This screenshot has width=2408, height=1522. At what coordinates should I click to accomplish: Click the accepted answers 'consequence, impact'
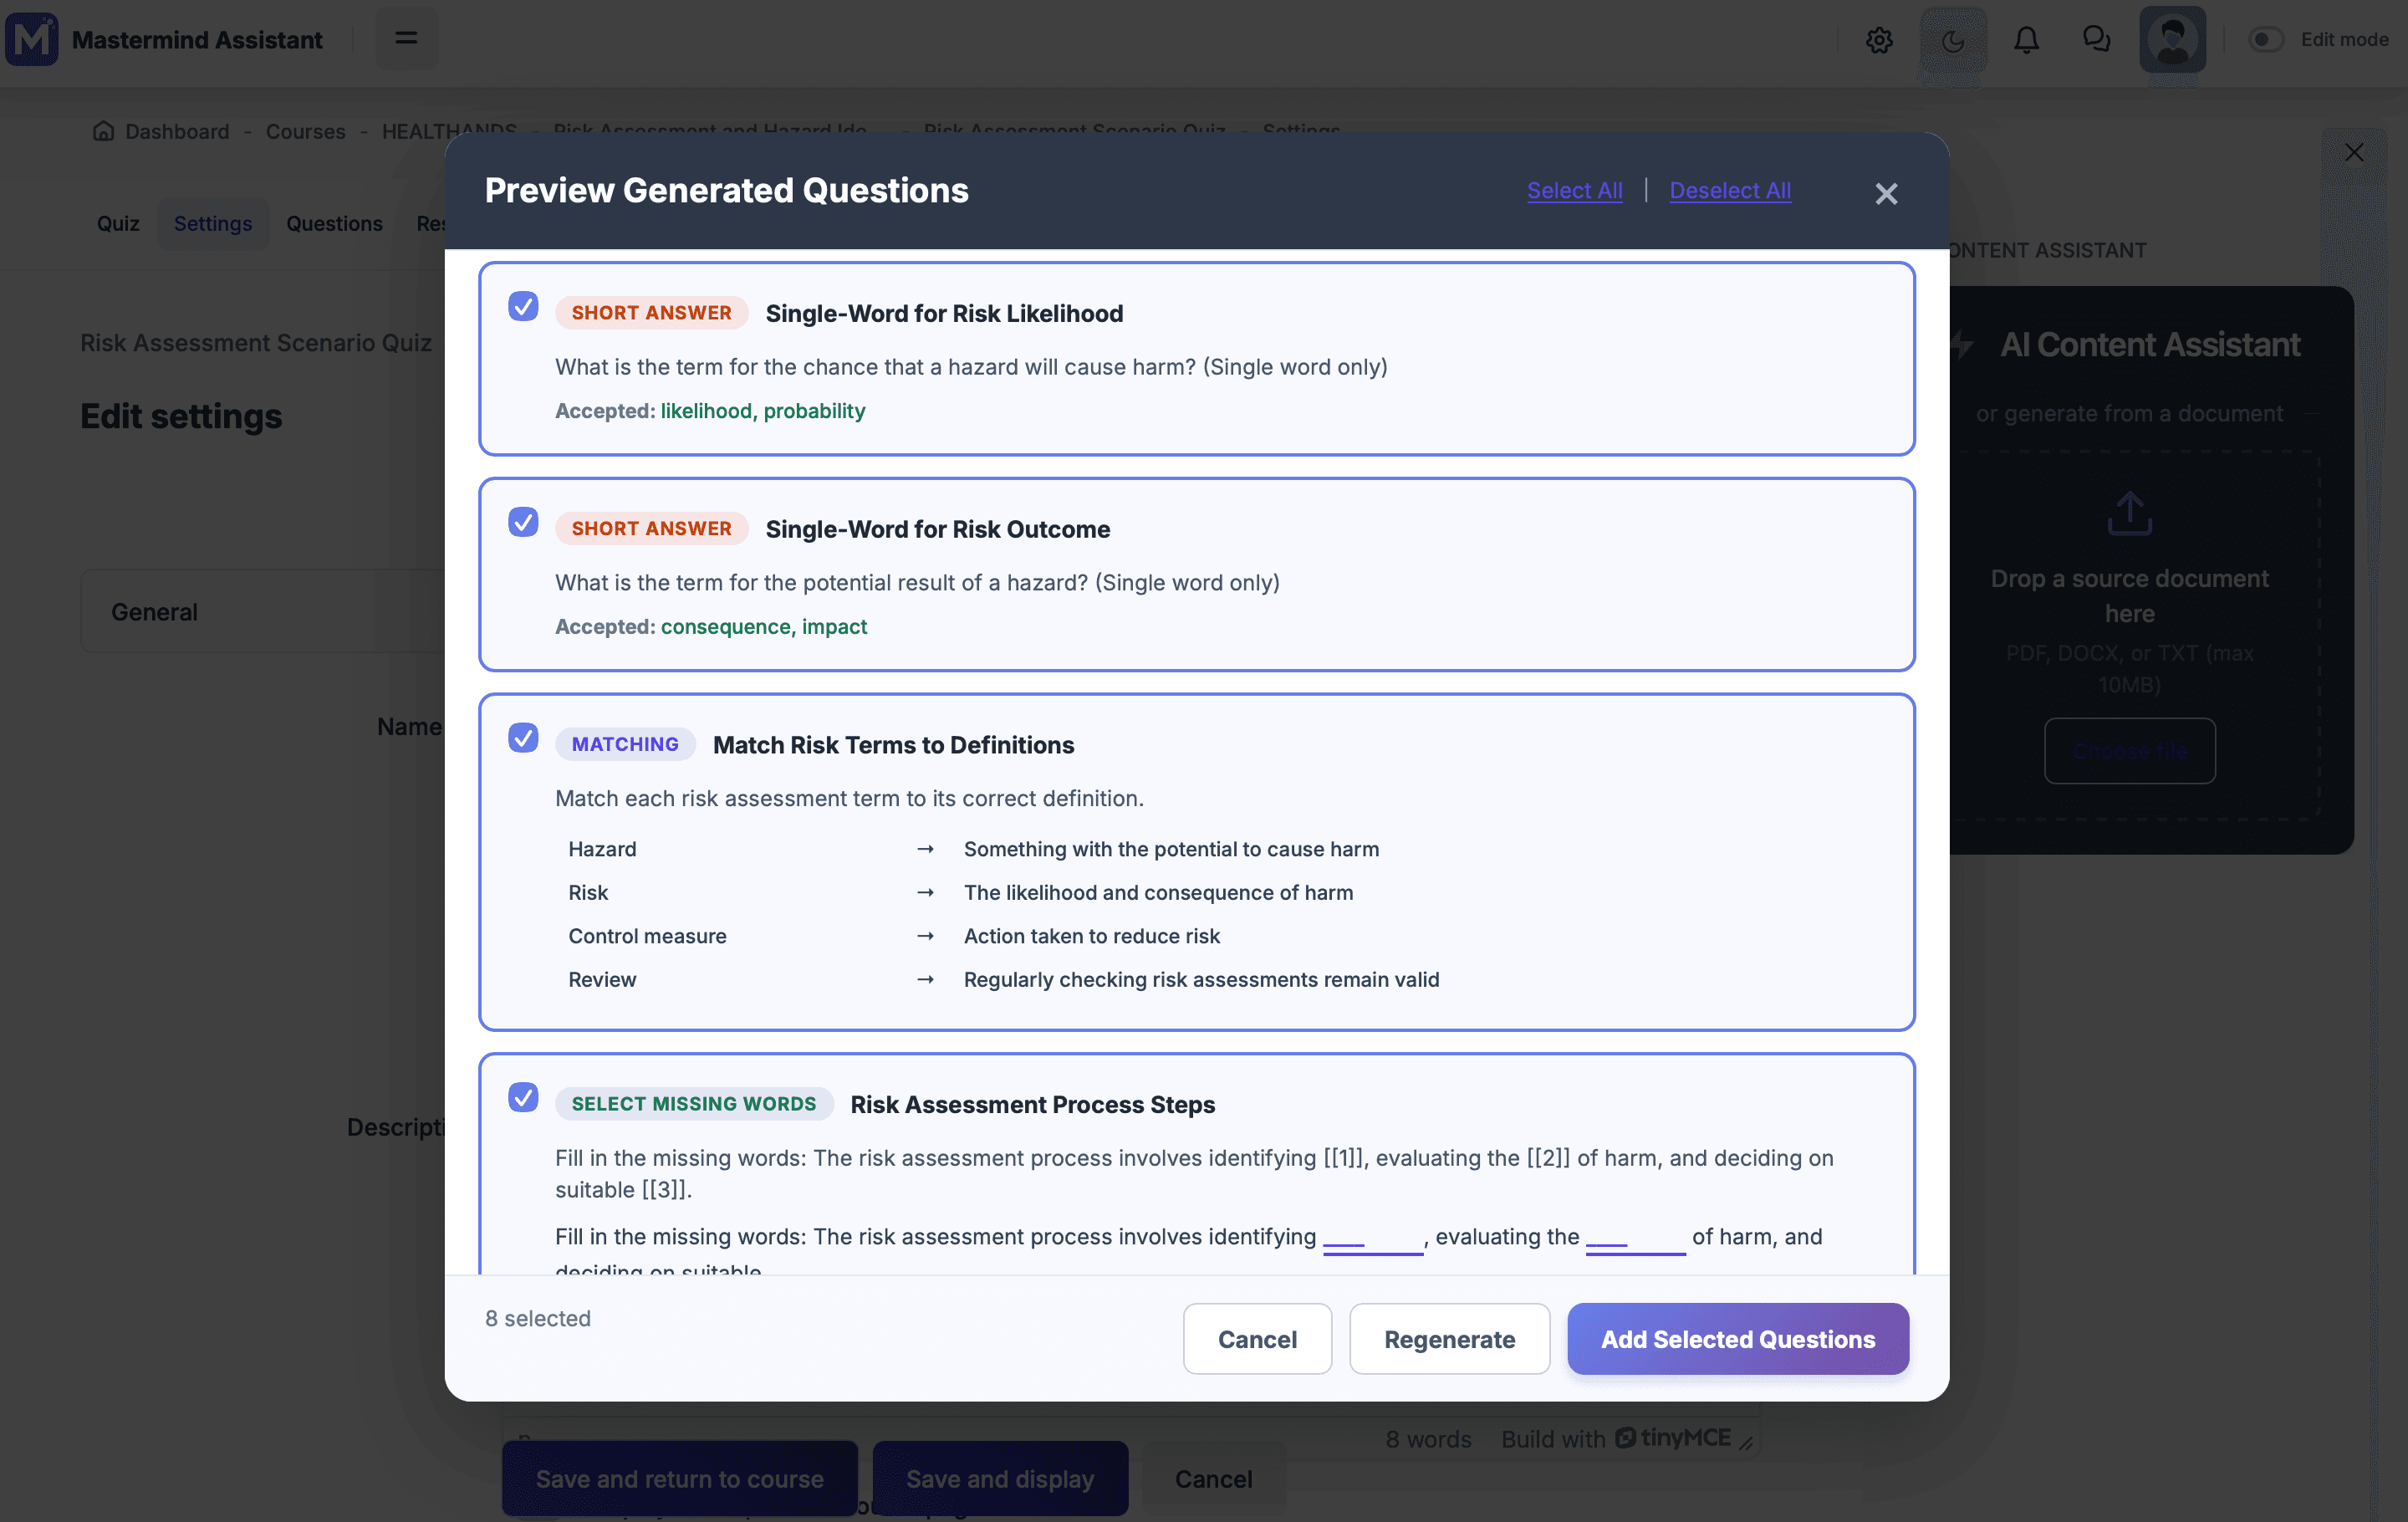tap(763, 627)
